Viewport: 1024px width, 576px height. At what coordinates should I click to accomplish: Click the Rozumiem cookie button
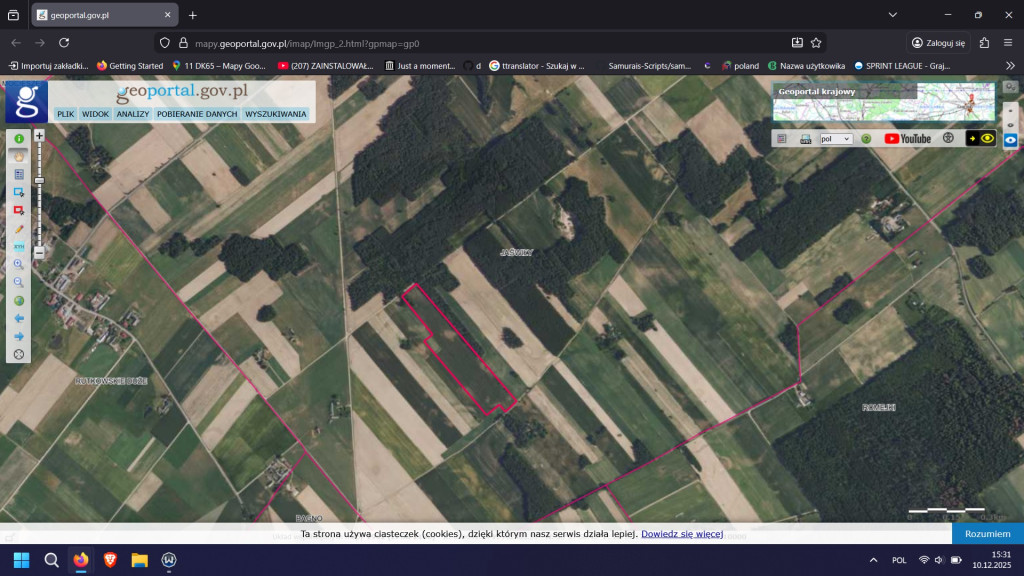[987, 534]
